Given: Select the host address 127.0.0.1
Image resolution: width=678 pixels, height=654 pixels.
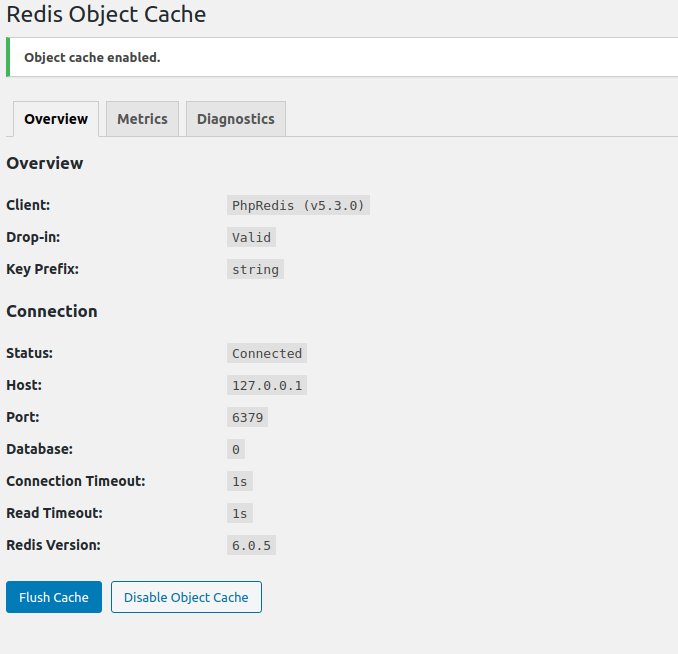Looking at the screenshot, I should (x=266, y=385).
